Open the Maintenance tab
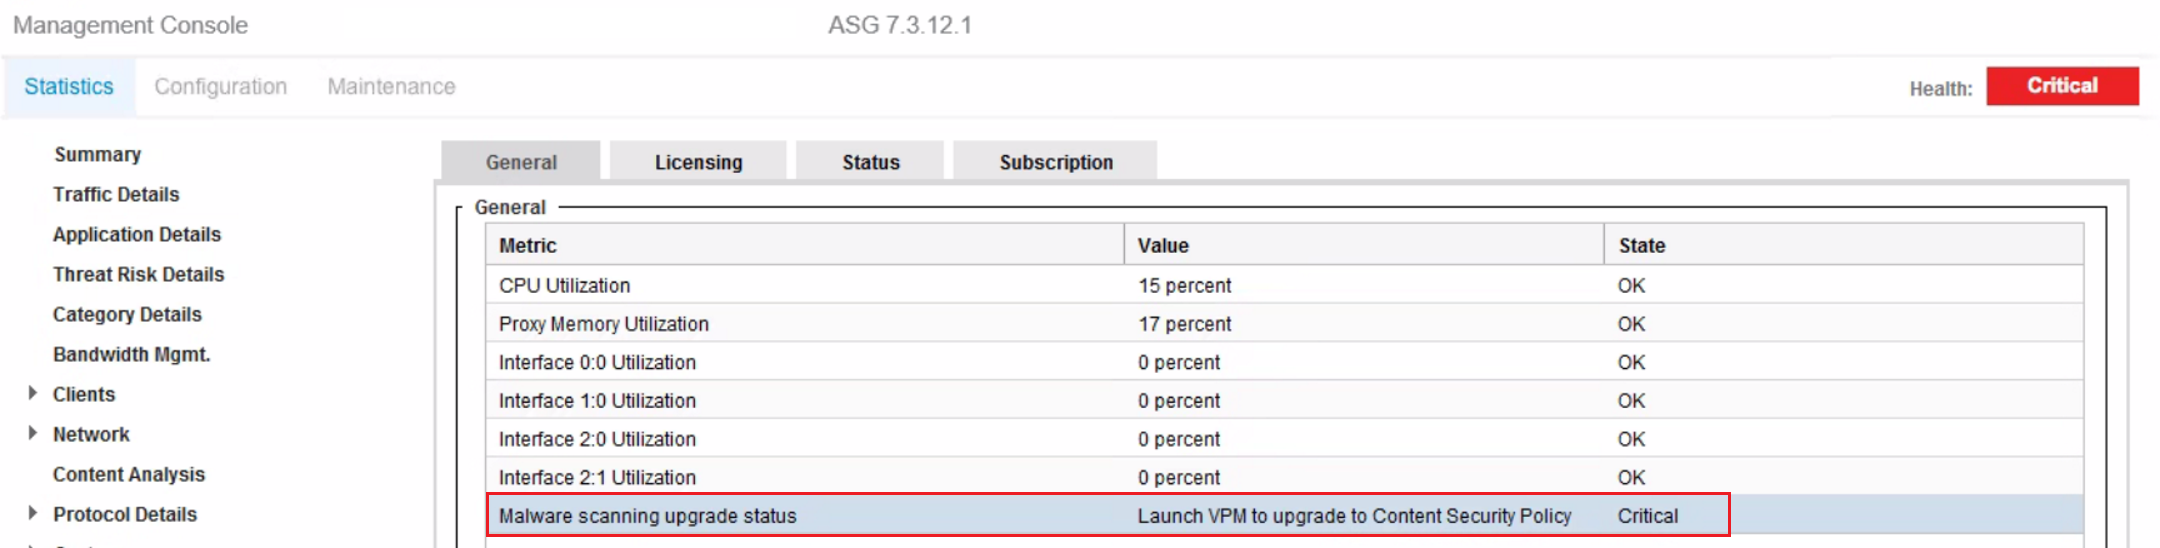 tap(391, 87)
